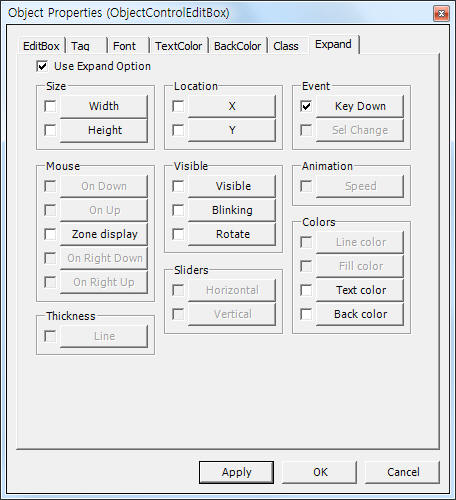Close the Object Properties dialog
Viewport: 456px width, 500px height.
point(441,14)
